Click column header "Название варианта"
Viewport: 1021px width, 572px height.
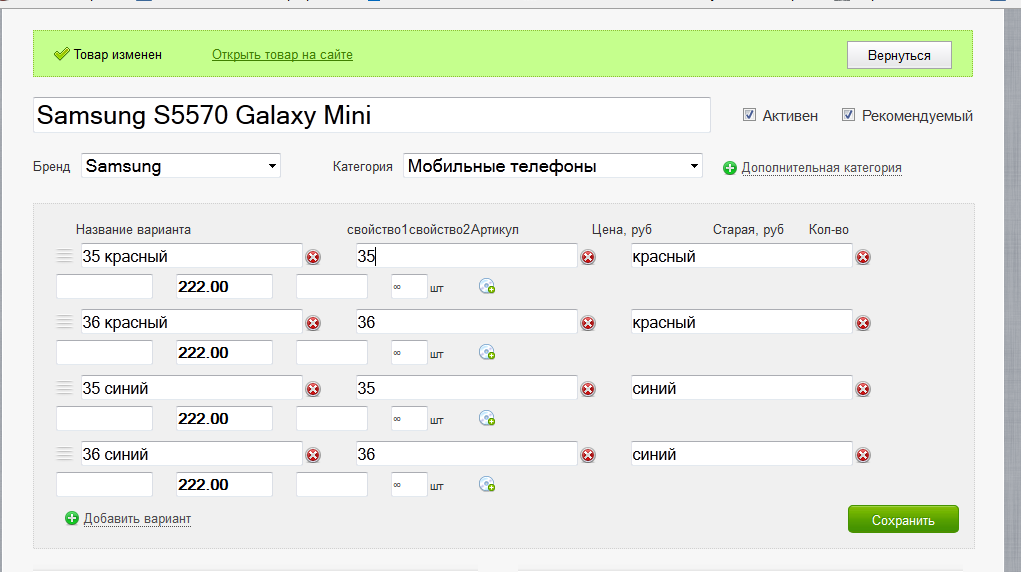tap(133, 229)
